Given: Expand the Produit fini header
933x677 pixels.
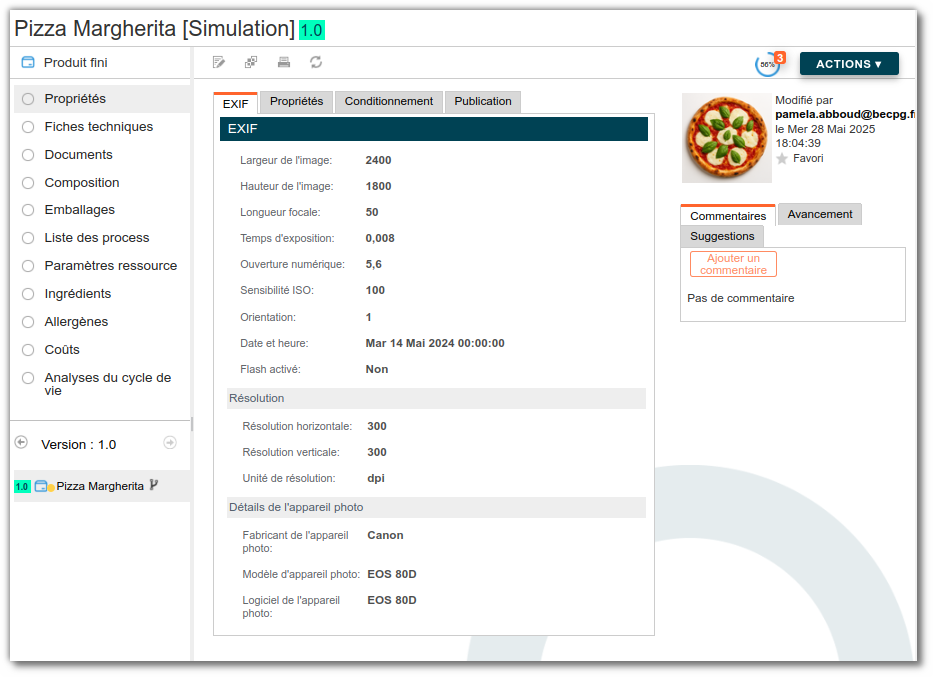Looking at the screenshot, I should pos(75,63).
